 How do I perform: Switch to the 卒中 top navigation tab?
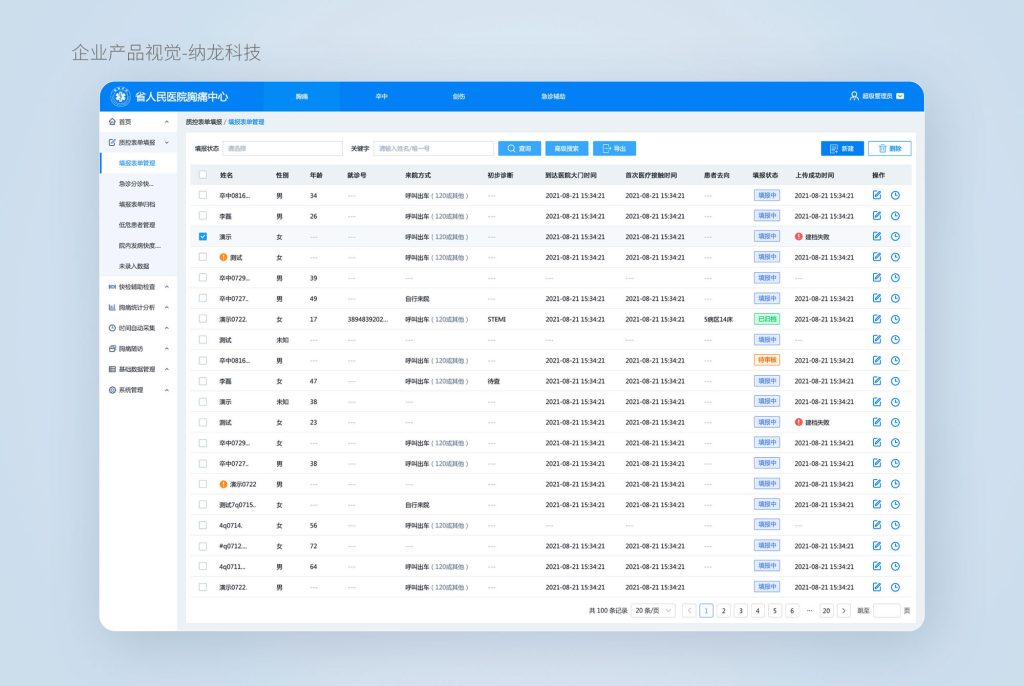pos(381,97)
